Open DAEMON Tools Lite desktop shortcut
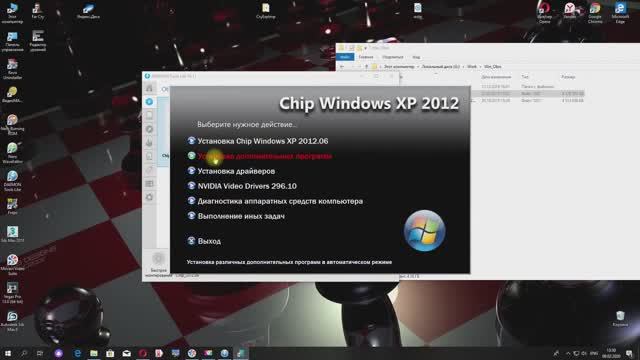Viewport: 640px width, 360px height. tap(12, 181)
